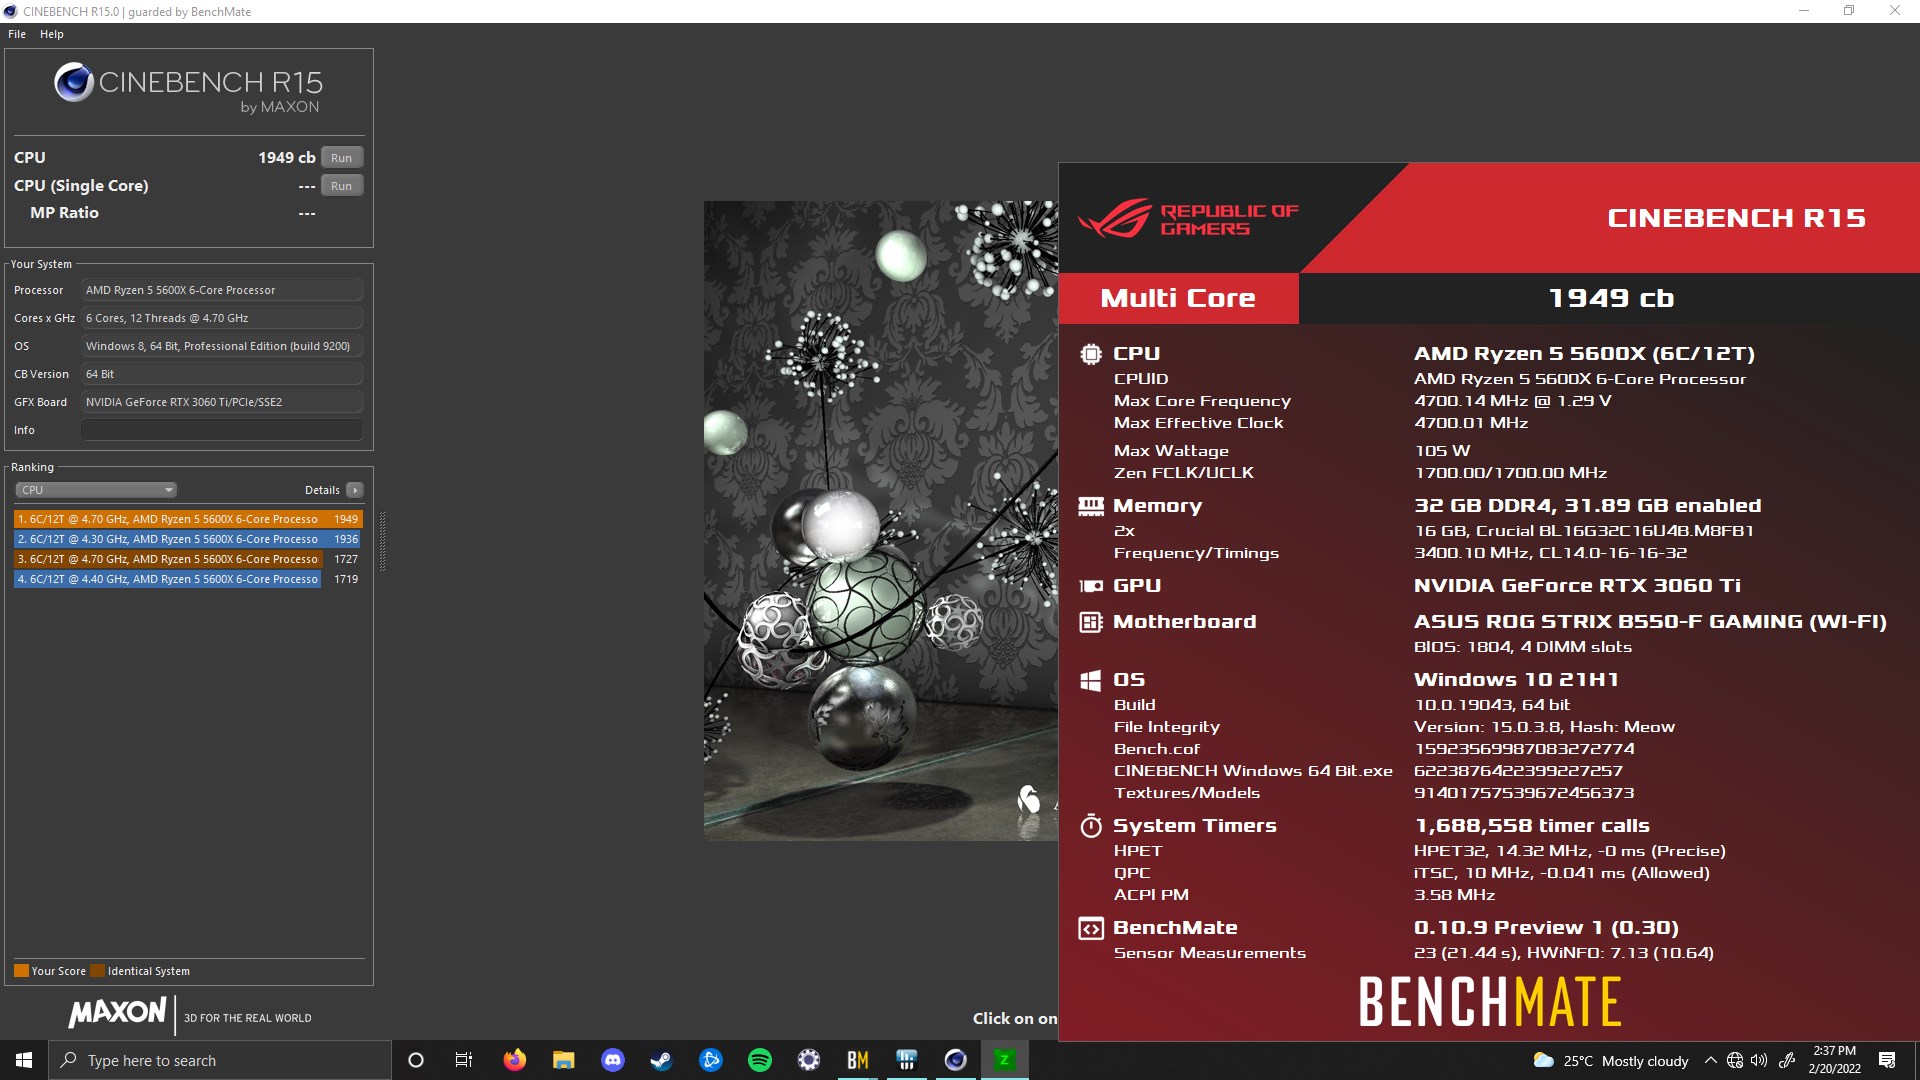Click the rendered scene image
This screenshot has width=1920, height=1080.
point(880,520)
